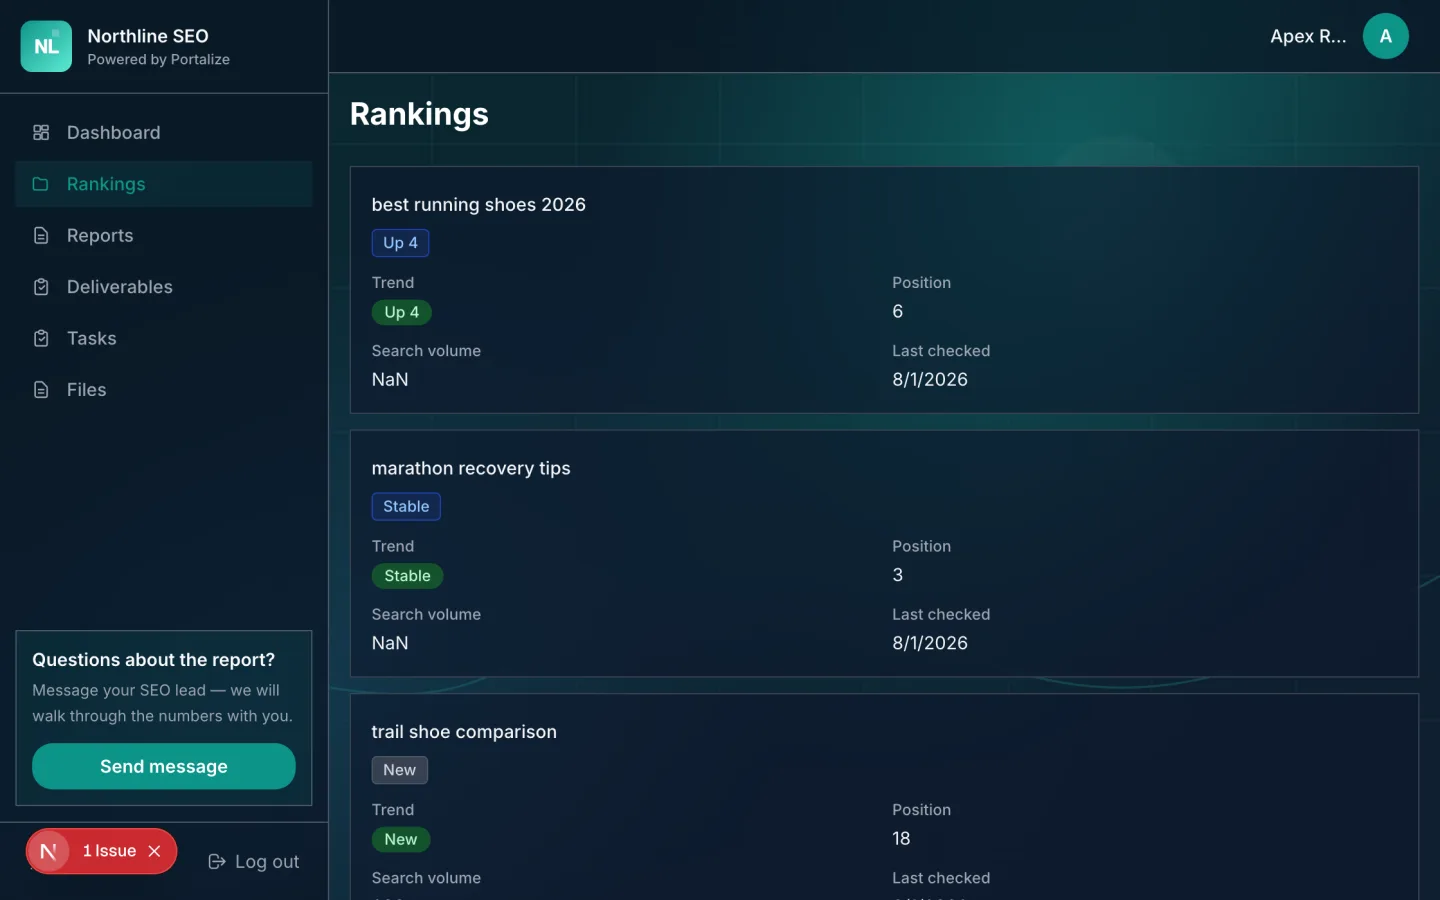Viewport: 1440px width, 900px height.
Task: Click the Files document icon
Action: pyautogui.click(x=41, y=390)
